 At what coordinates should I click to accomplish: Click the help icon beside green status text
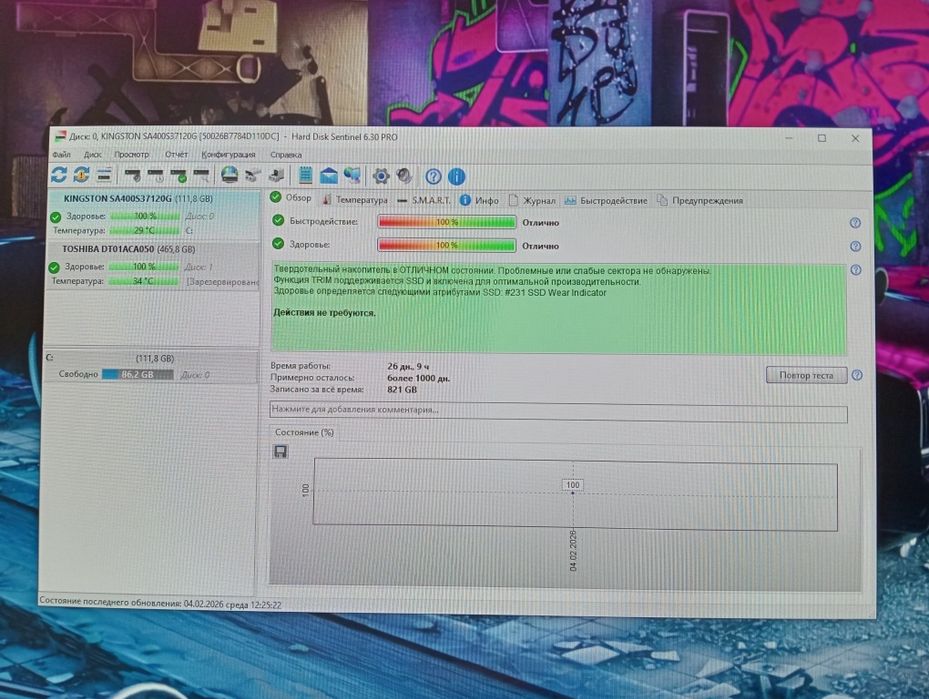coord(856,270)
